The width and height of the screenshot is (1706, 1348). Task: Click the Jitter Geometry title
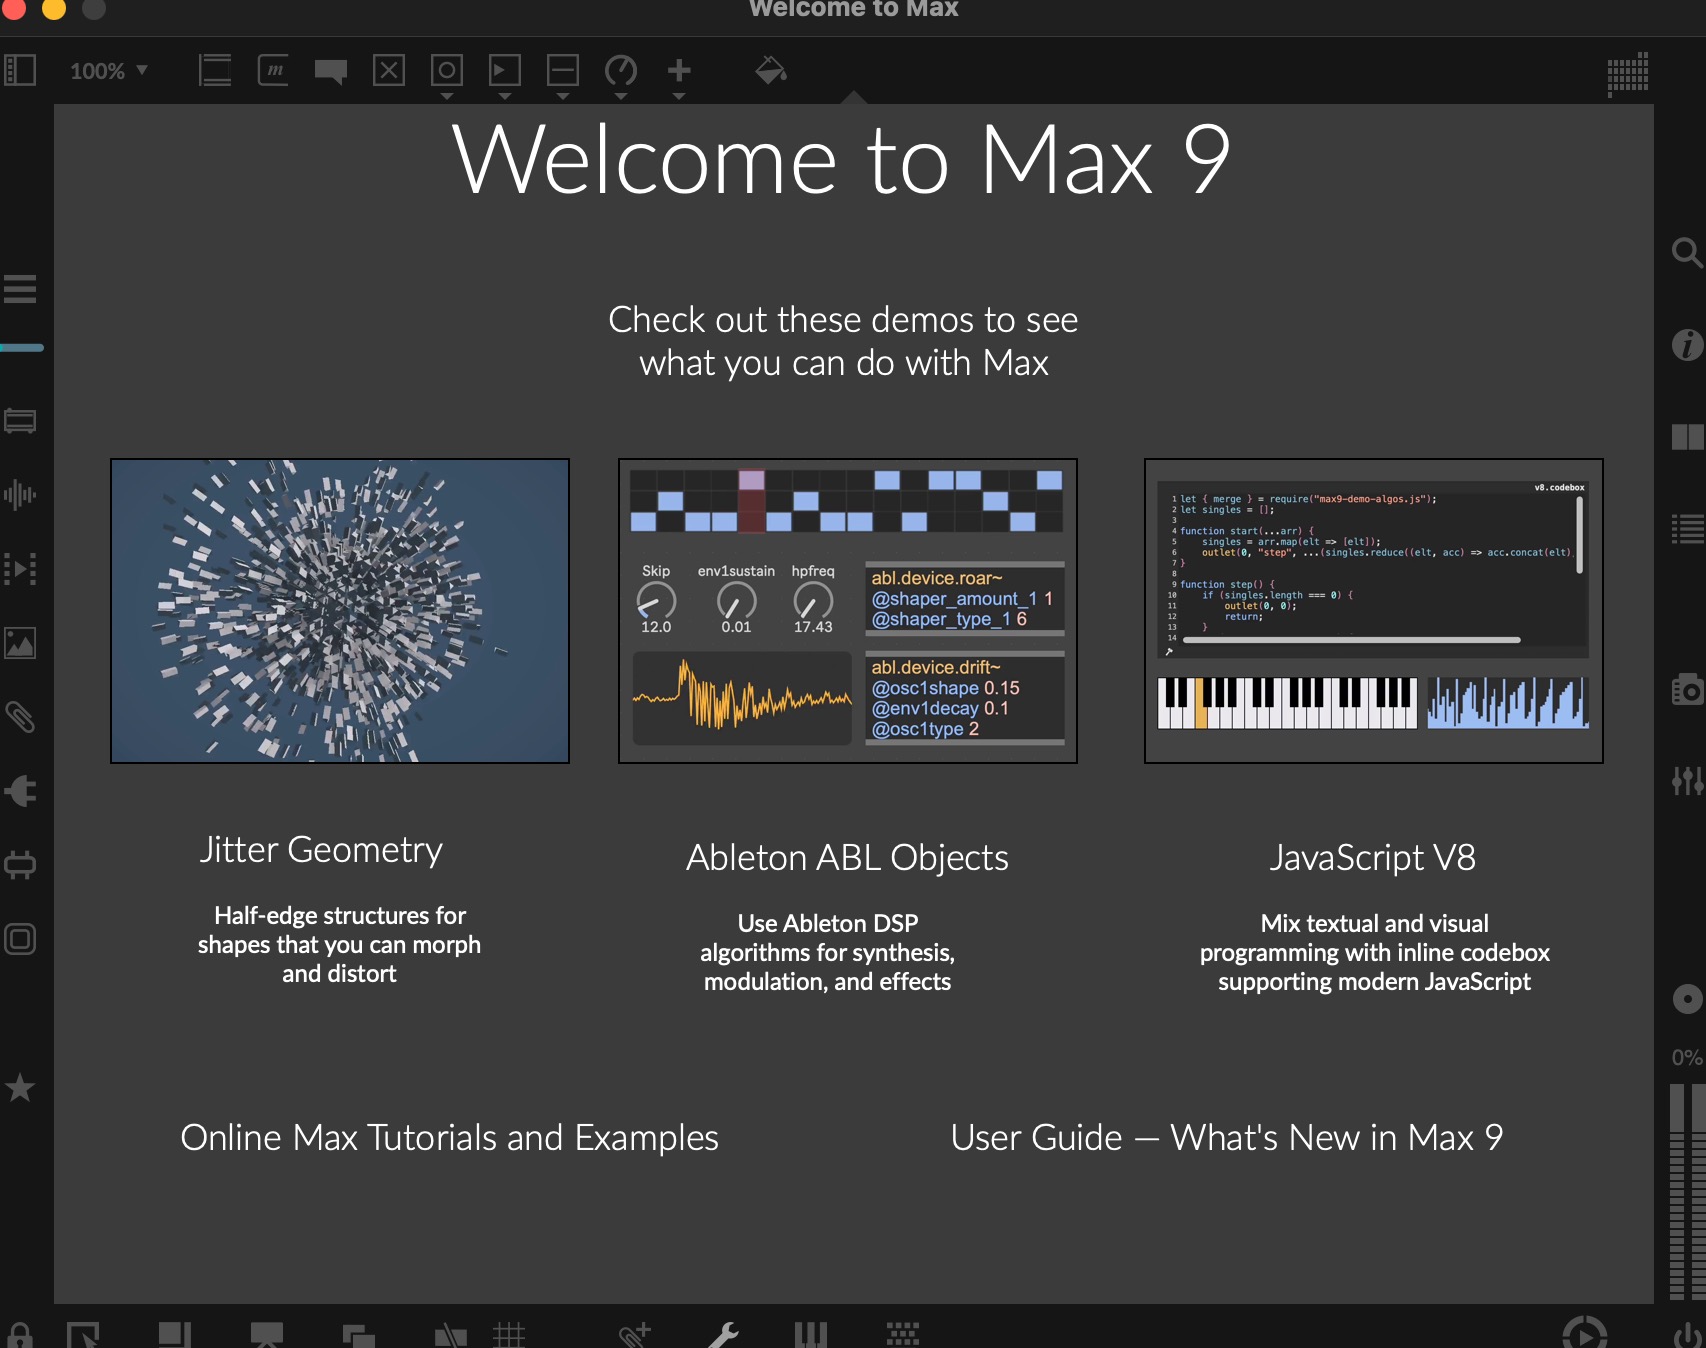[x=321, y=849]
